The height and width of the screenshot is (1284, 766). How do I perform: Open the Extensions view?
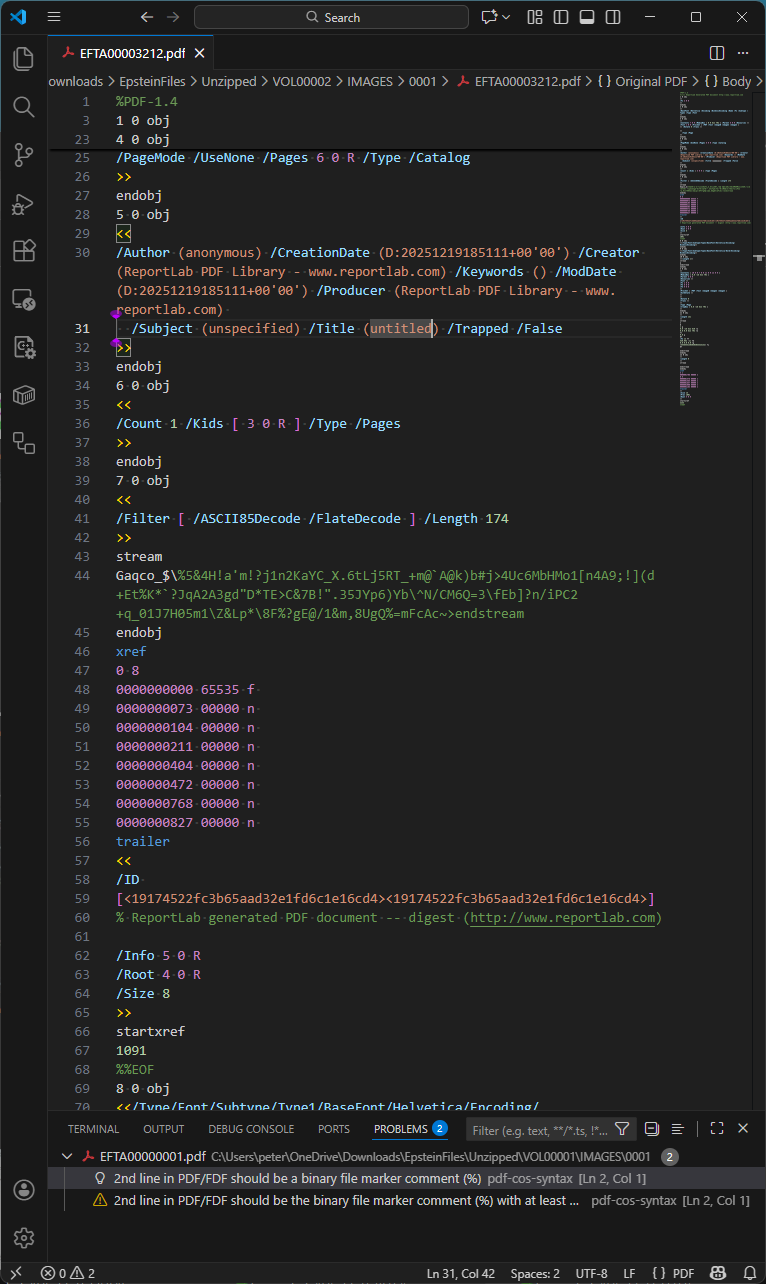[23, 253]
